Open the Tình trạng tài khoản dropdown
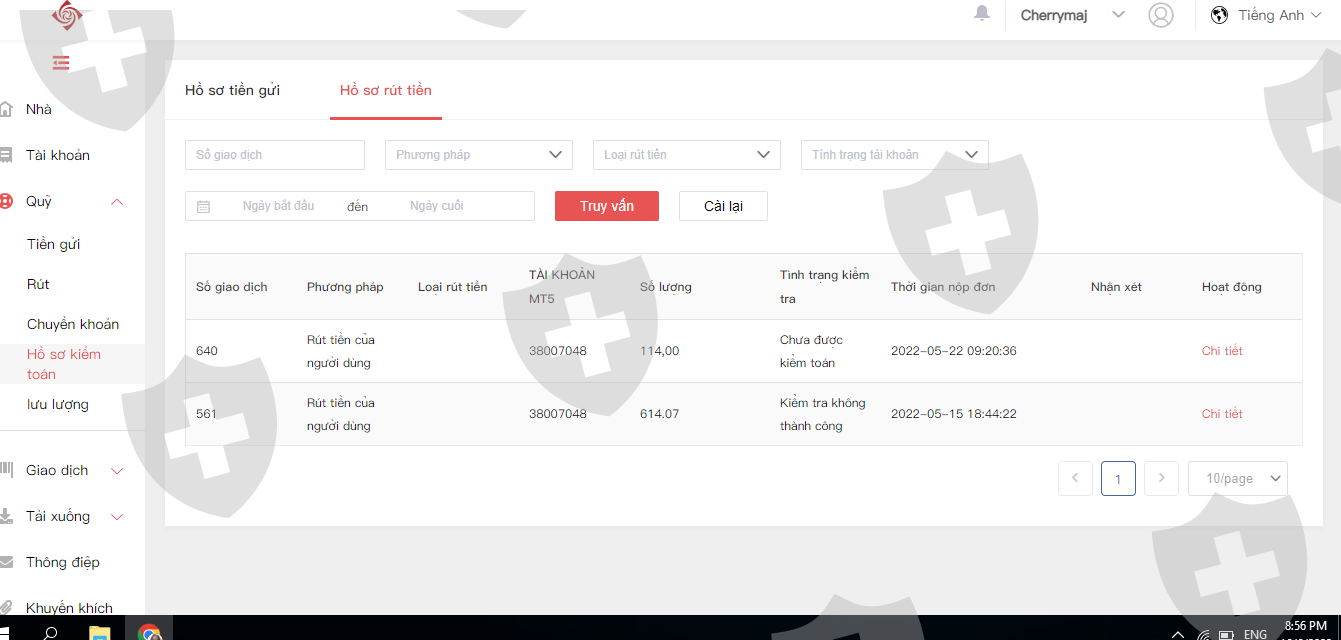Image resolution: width=1341 pixels, height=640 pixels. point(895,155)
